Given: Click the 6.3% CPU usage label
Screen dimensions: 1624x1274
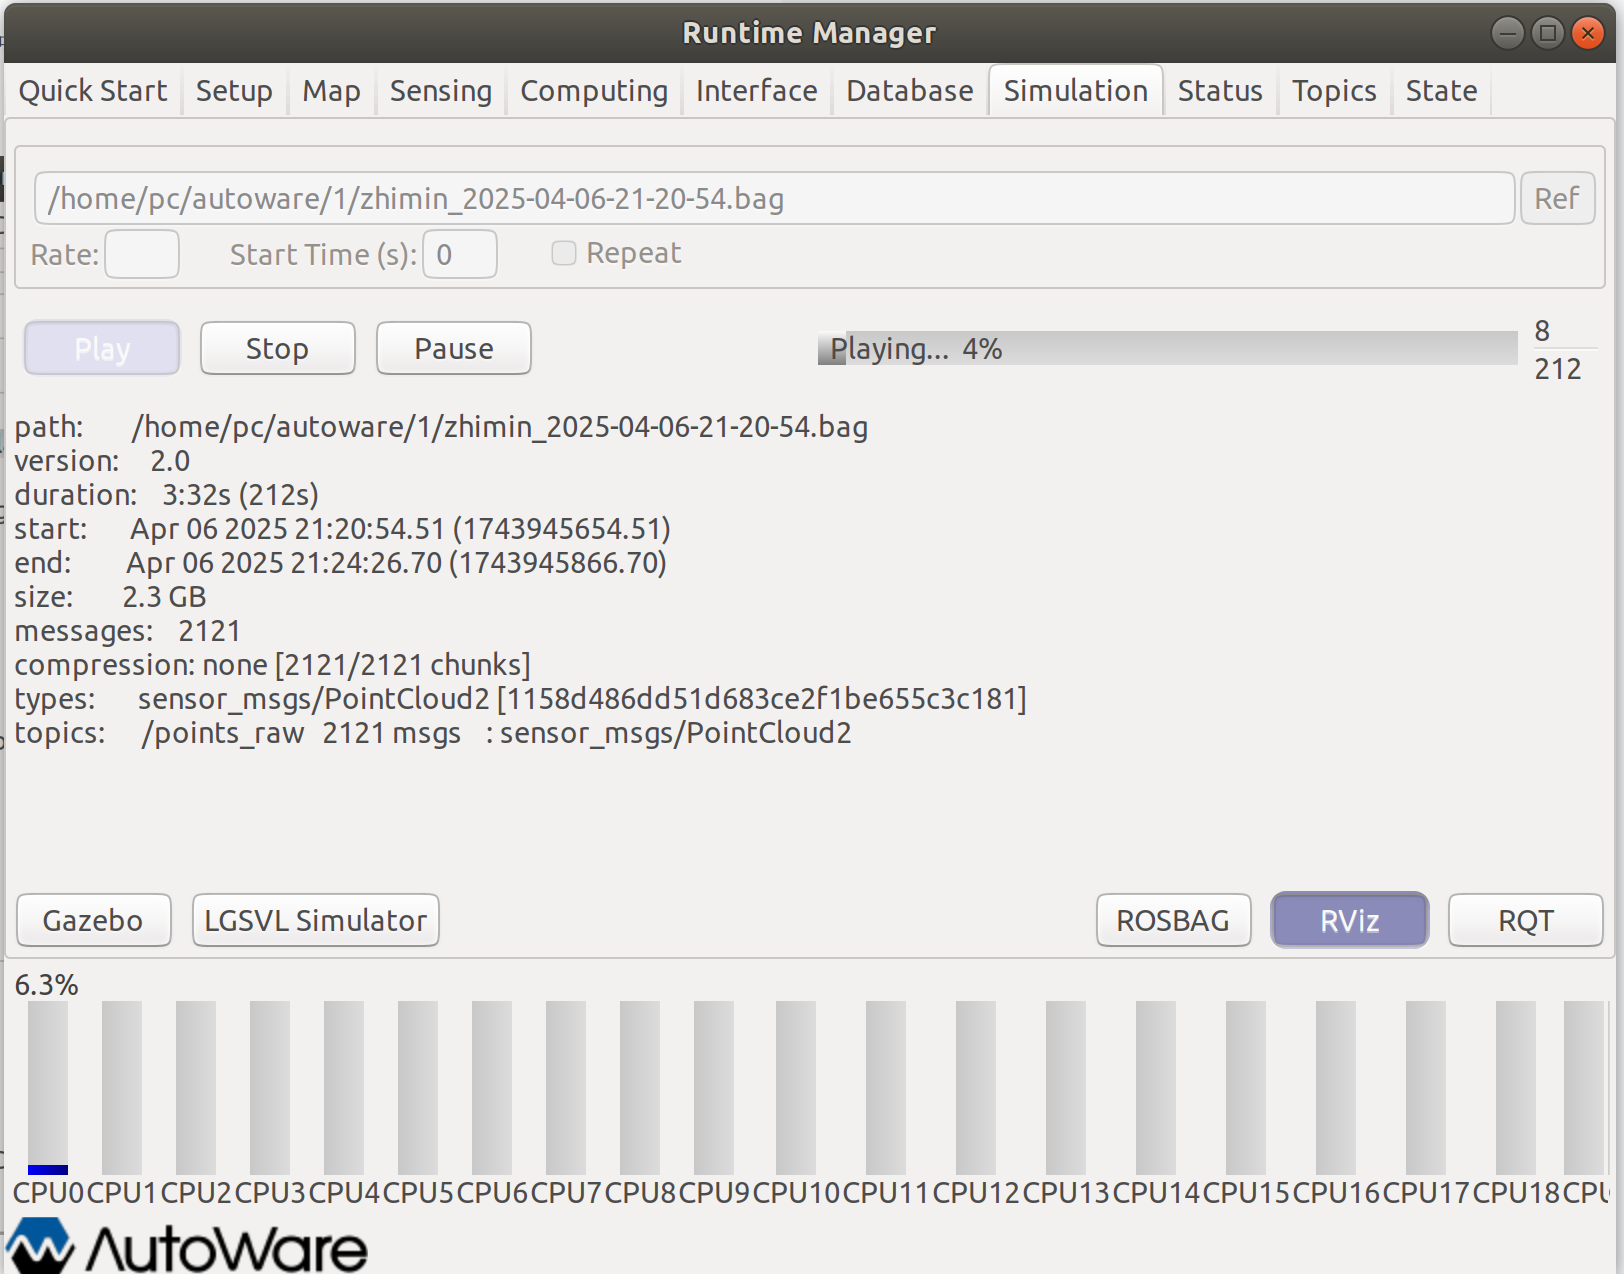Looking at the screenshot, I should tap(46, 985).
